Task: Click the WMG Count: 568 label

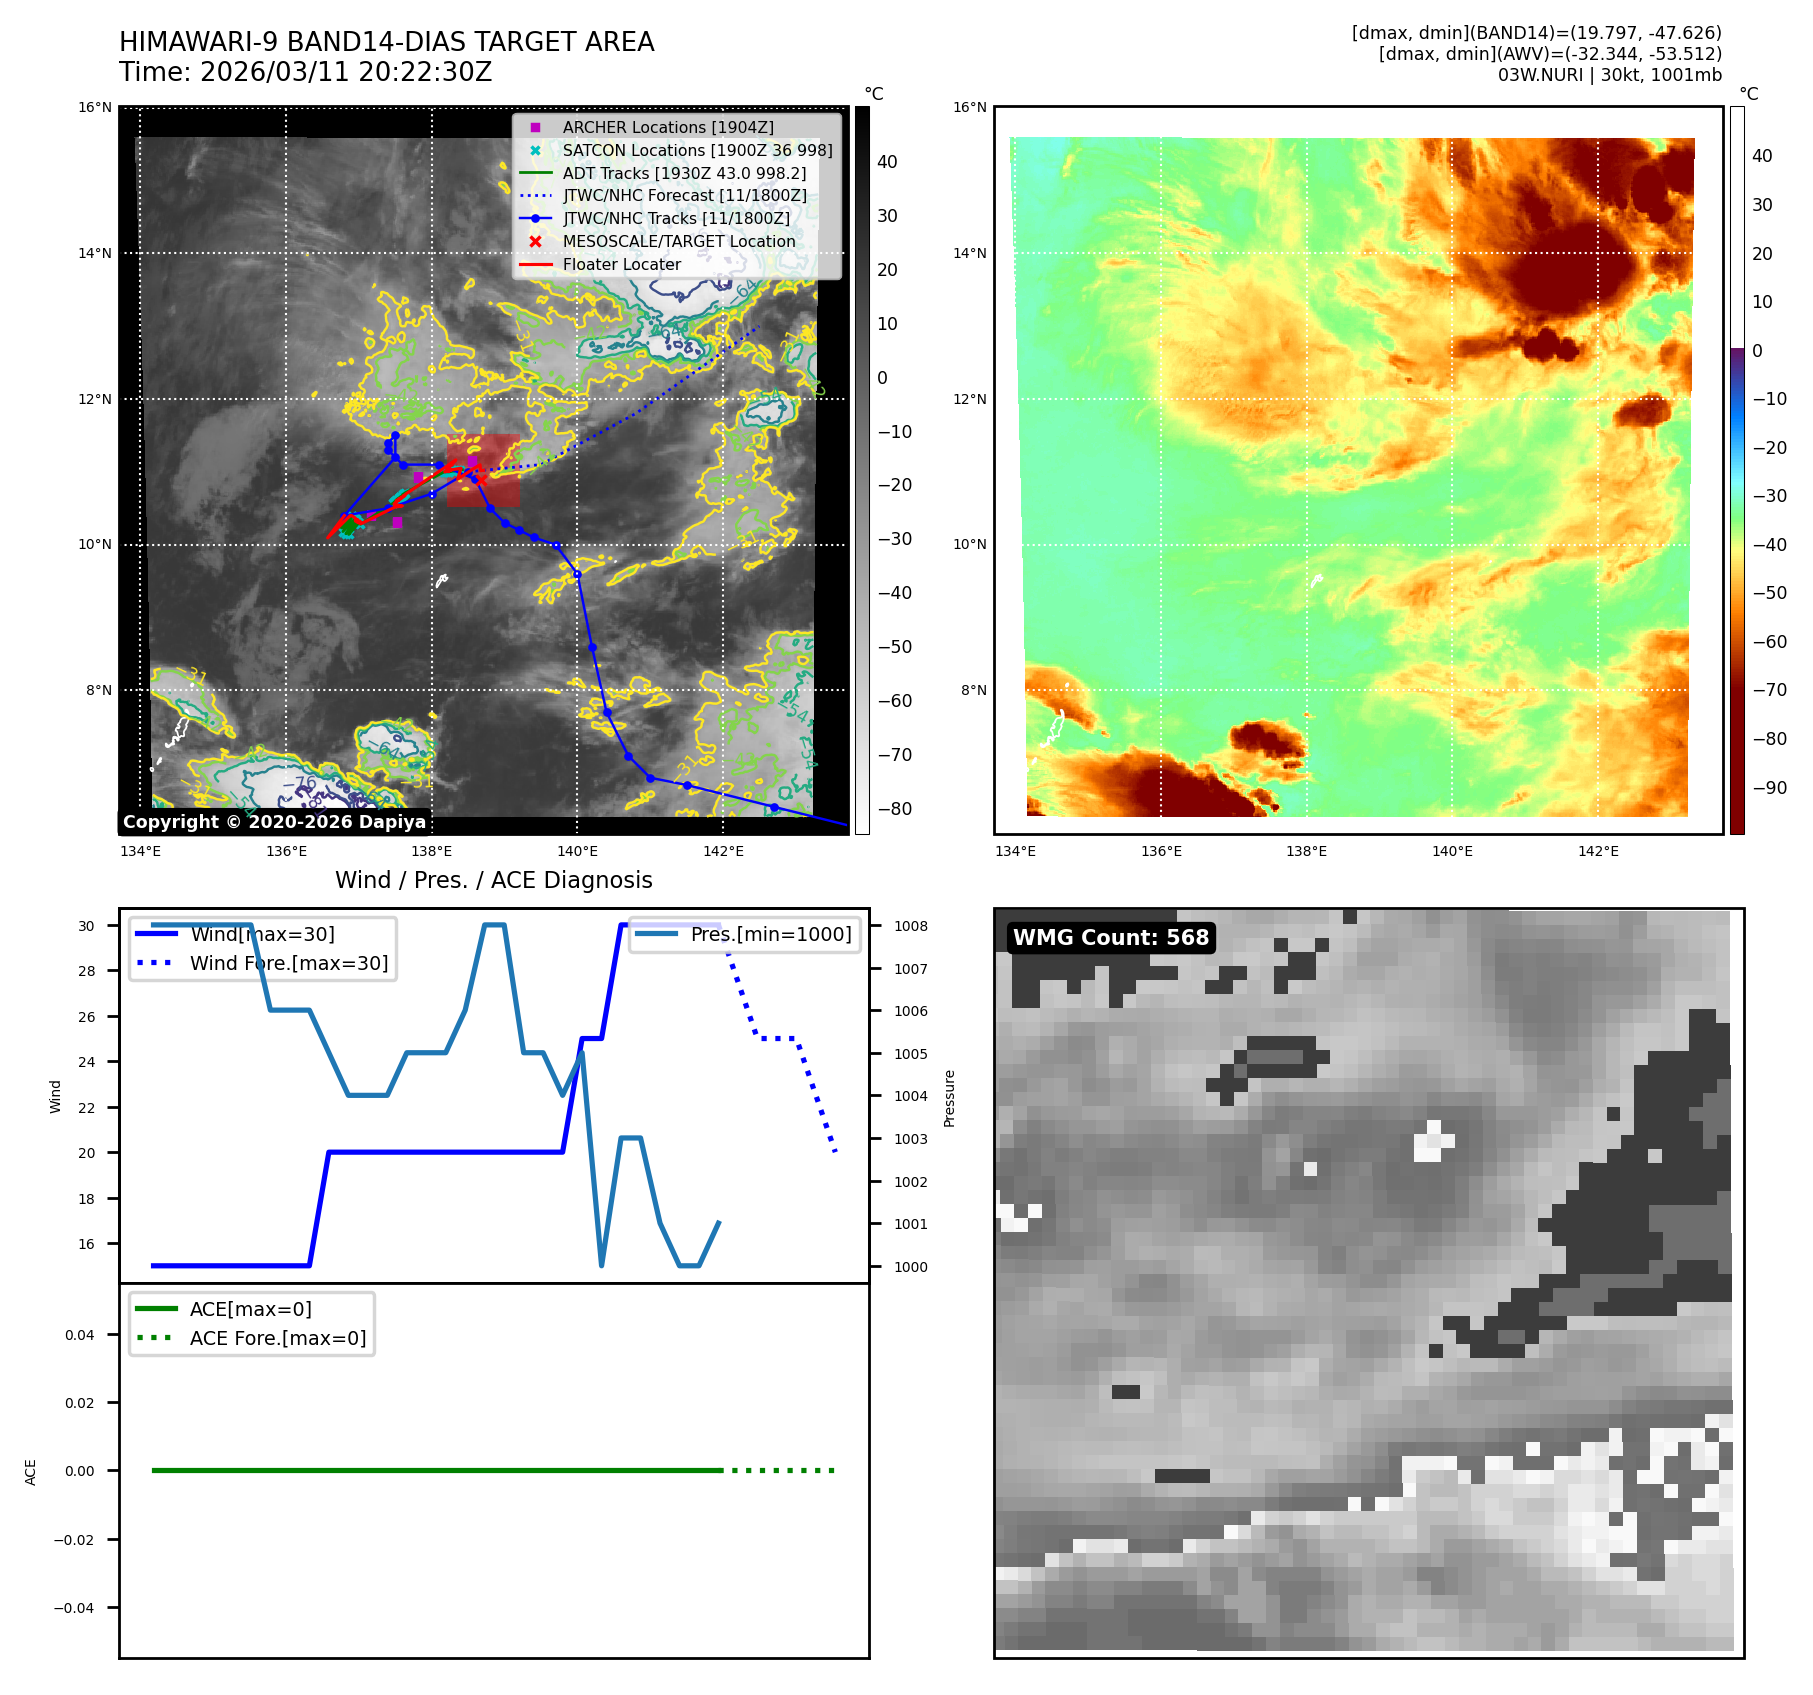Action: point(1110,937)
